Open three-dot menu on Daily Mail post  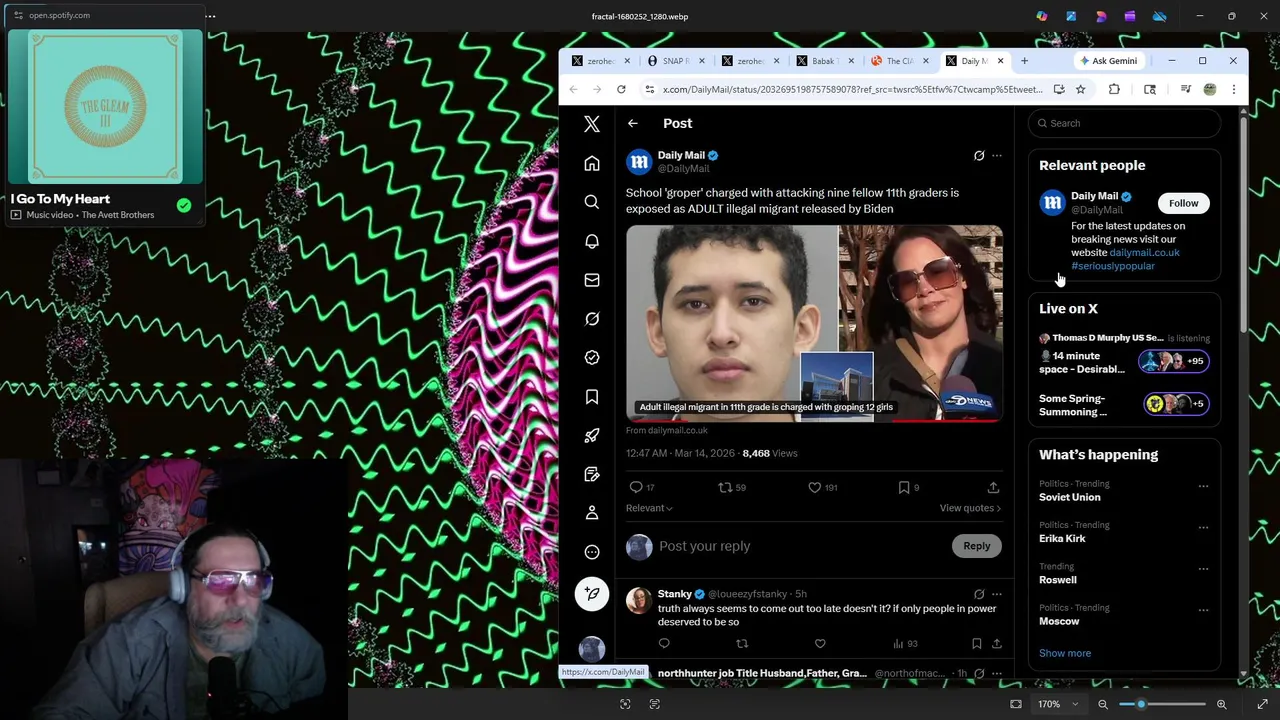pos(997,156)
